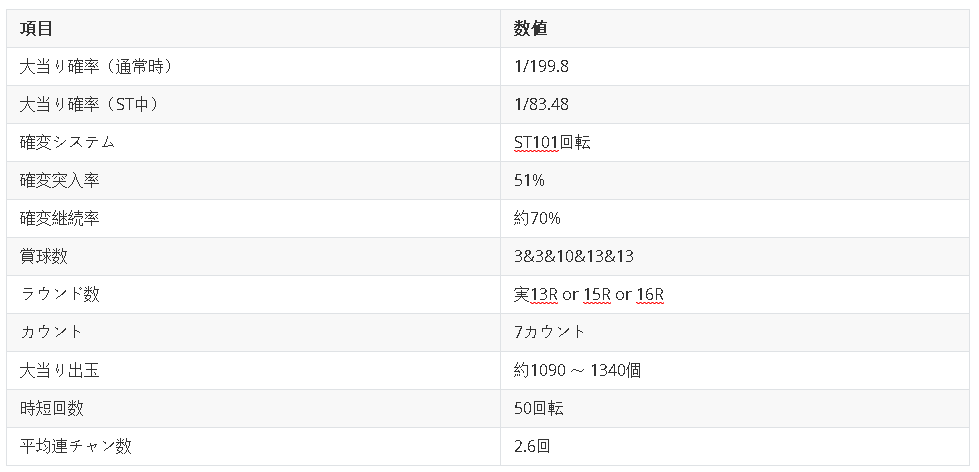Select the 2.6回 value in 平均連チャン数 row
The image size is (979, 472).
[x=532, y=447]
